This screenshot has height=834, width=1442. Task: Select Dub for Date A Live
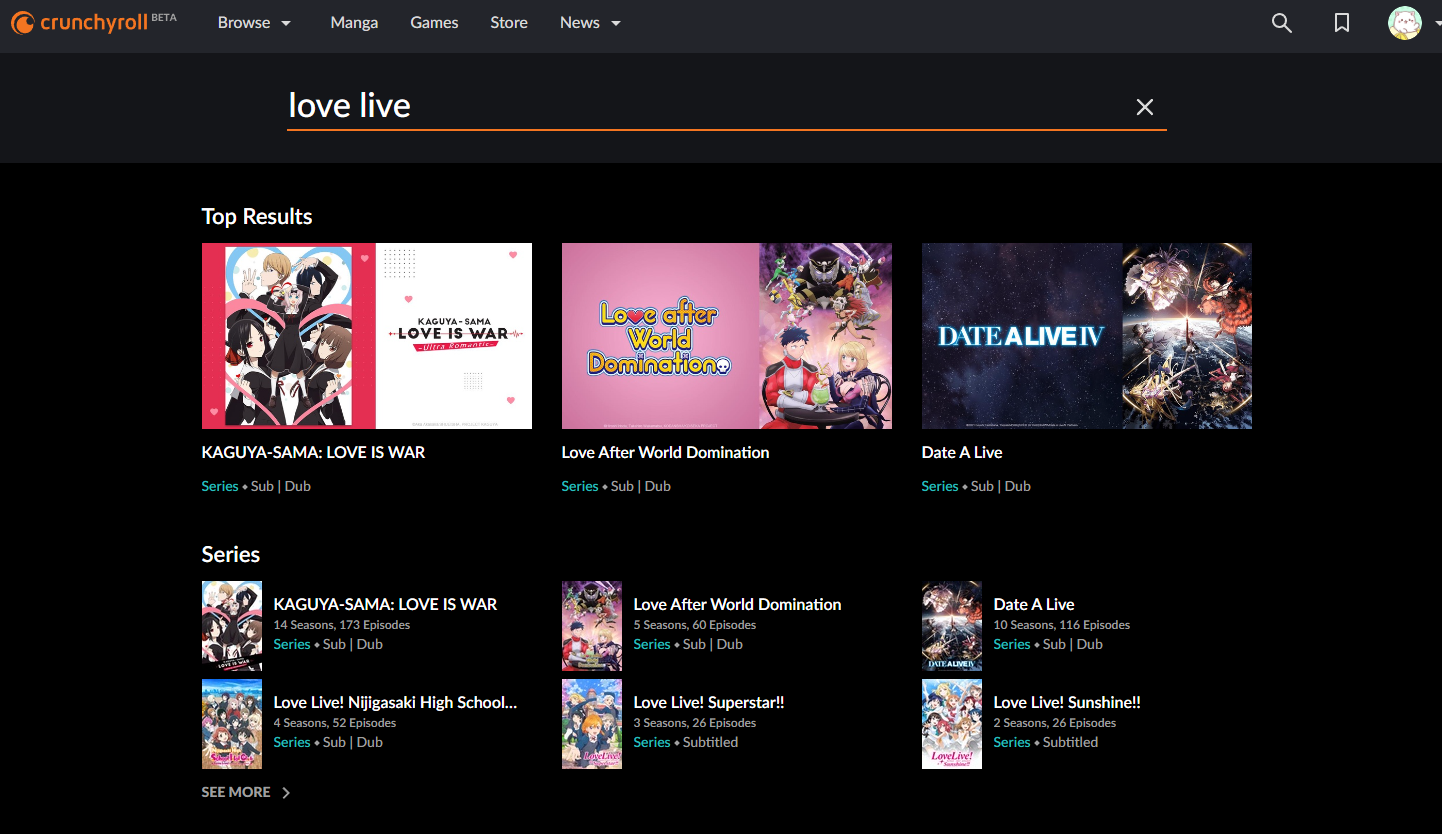pyautogui.click(x=1017, y=486)
